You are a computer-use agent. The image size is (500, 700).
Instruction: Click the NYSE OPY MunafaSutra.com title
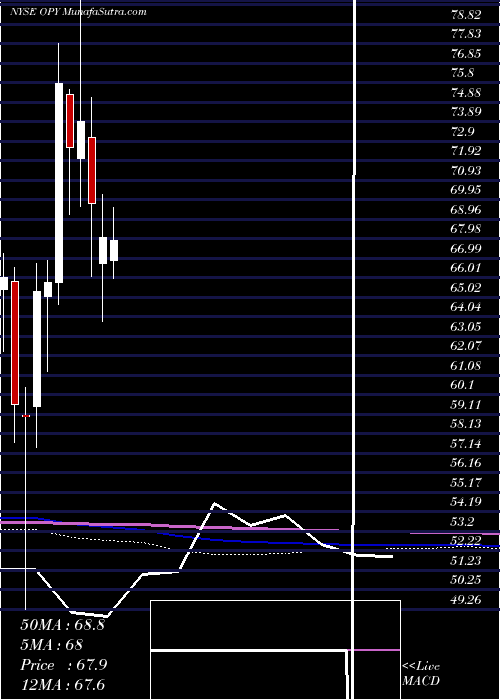(x=79, y=12)
